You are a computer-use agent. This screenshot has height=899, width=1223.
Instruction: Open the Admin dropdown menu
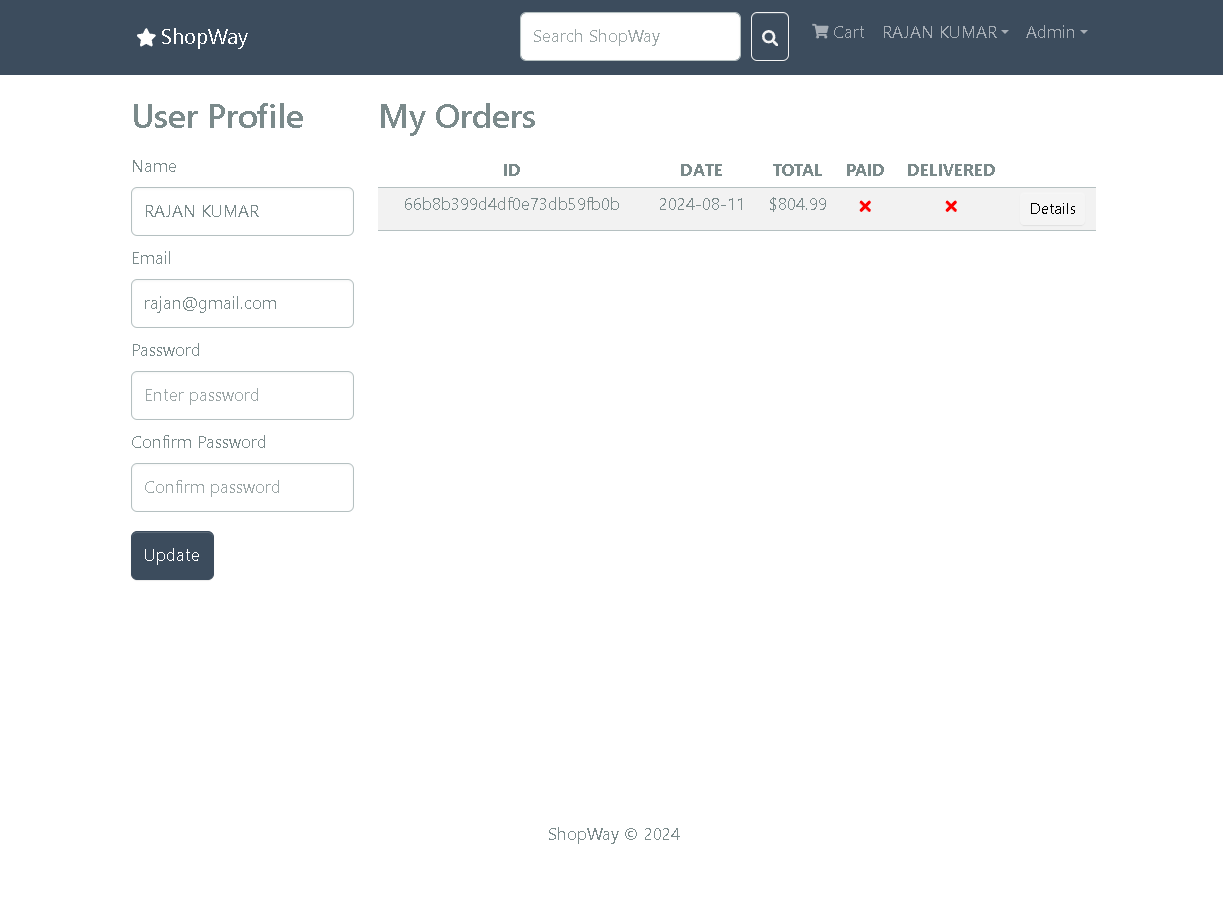pos(1056,32)
